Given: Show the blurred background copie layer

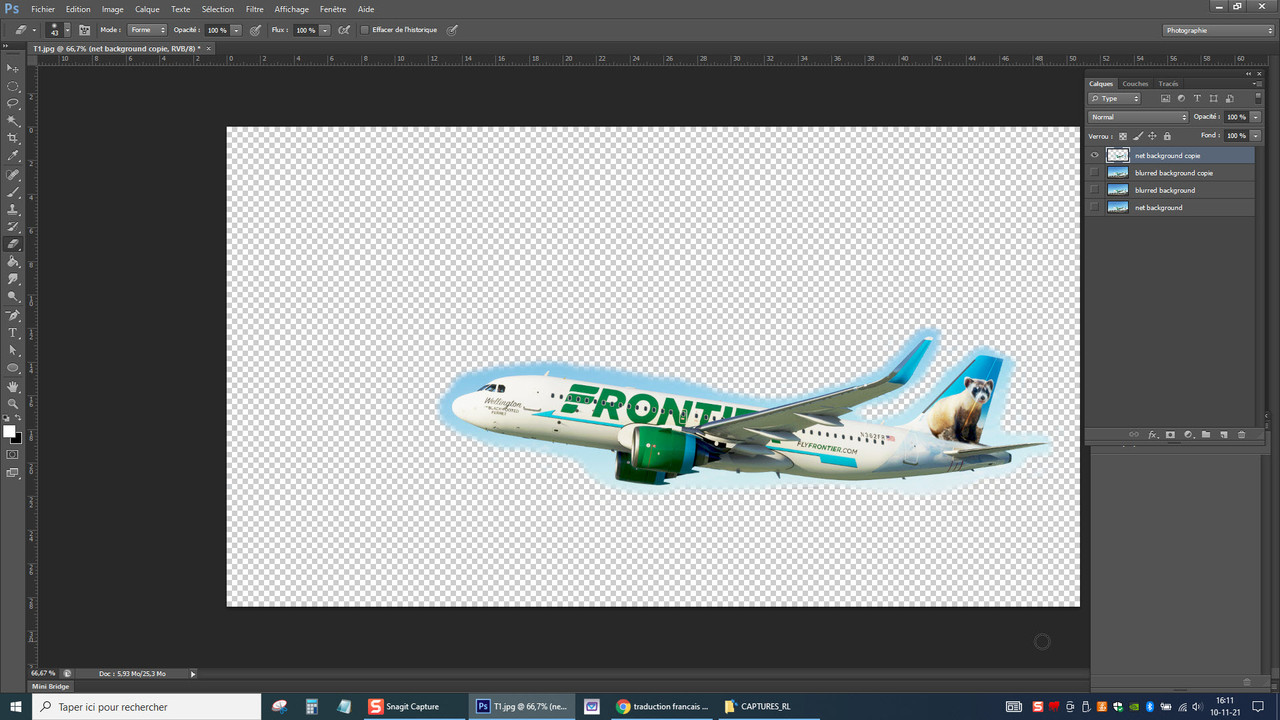Looking at the screenshot, I should 1094,173.
